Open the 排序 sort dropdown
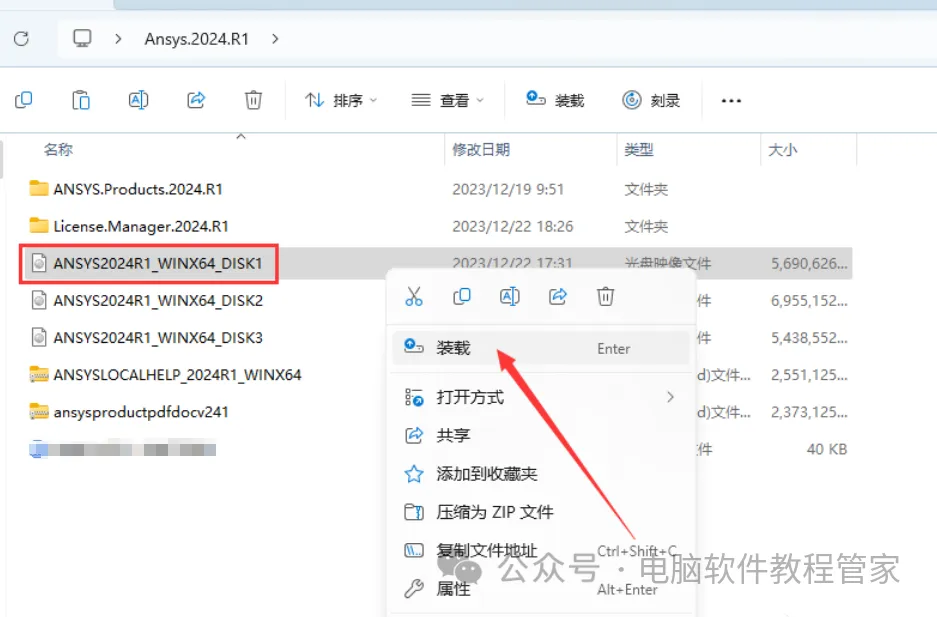Image resolution: width=937 pixels, height=617 pixels. [x=341, y=100]
